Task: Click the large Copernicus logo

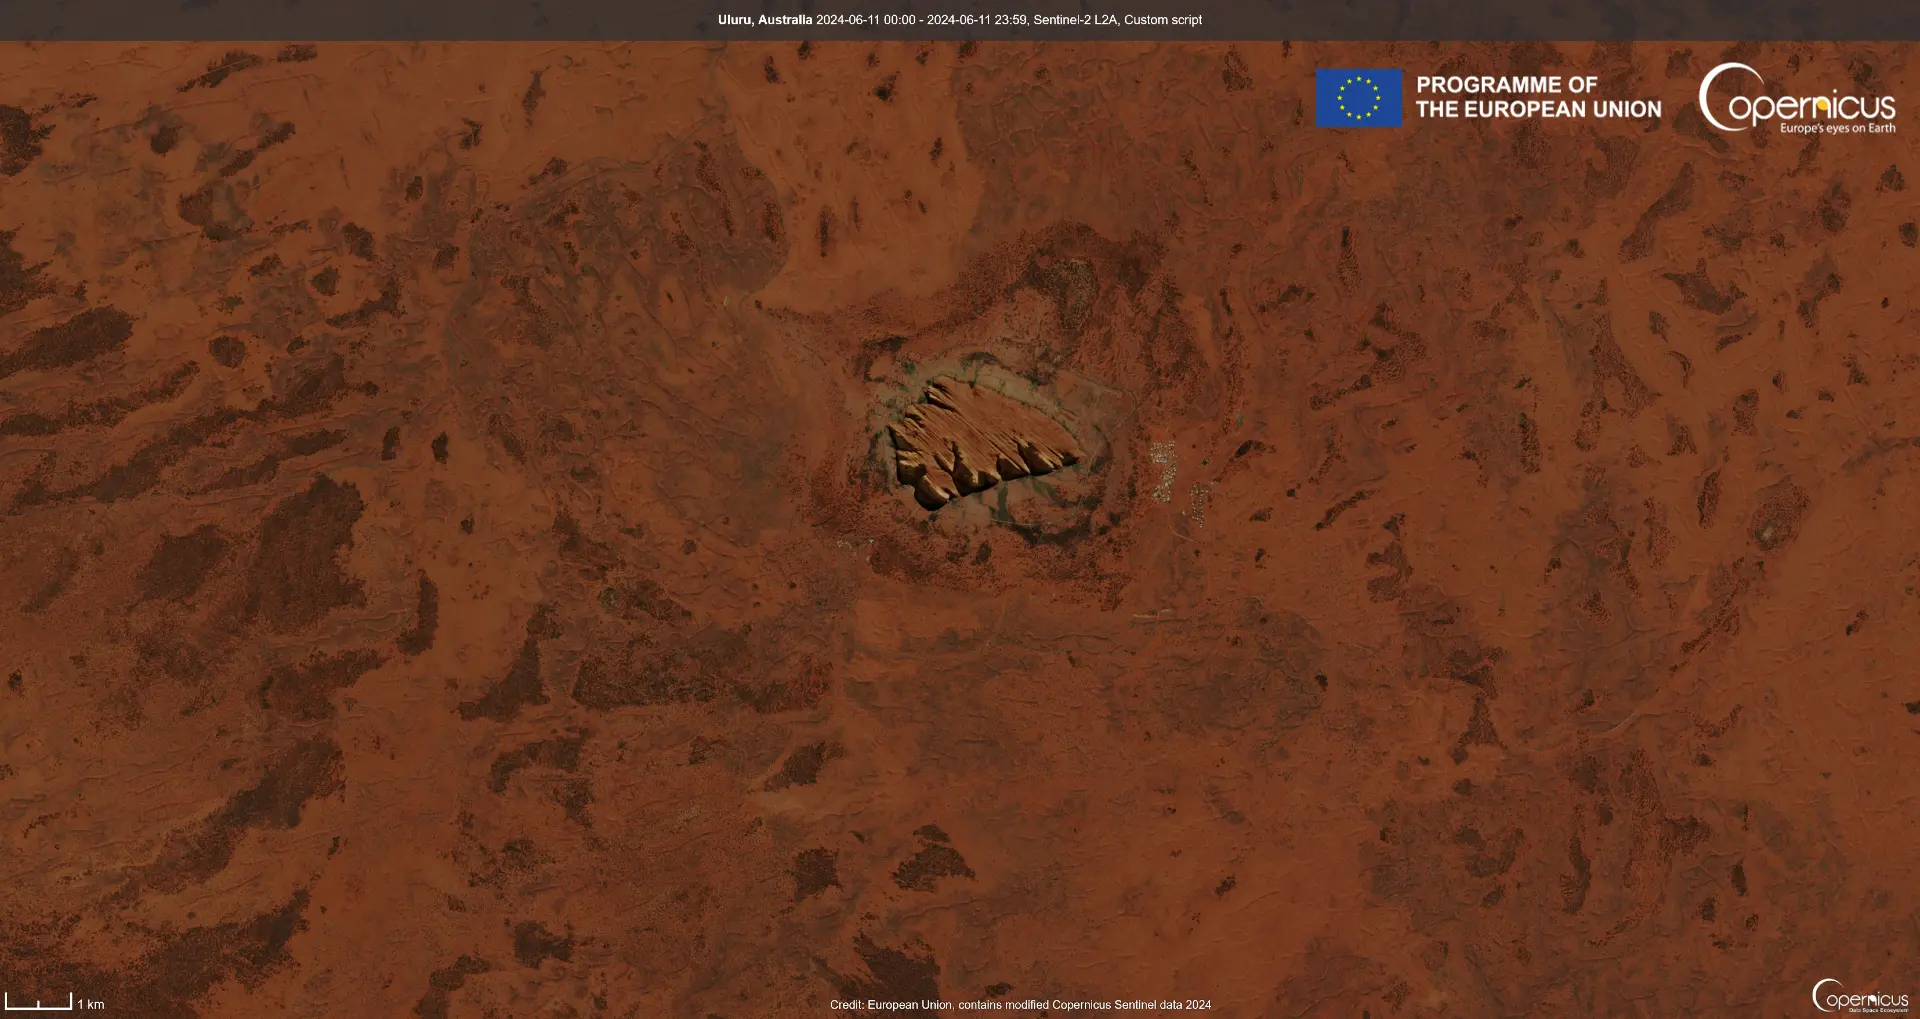Action: [x=1797, y=99]
